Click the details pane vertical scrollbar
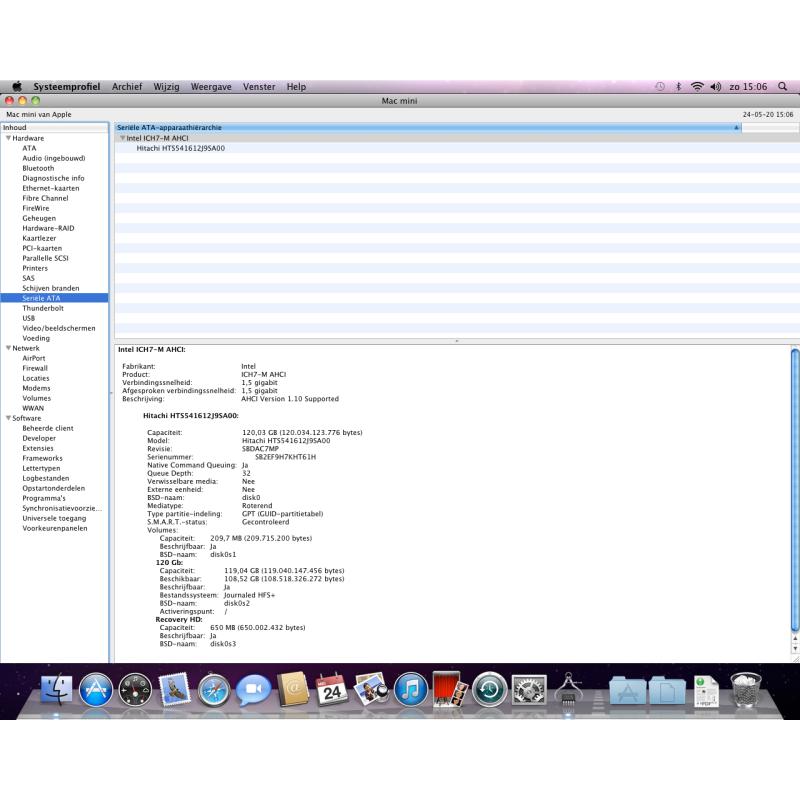 795,490
